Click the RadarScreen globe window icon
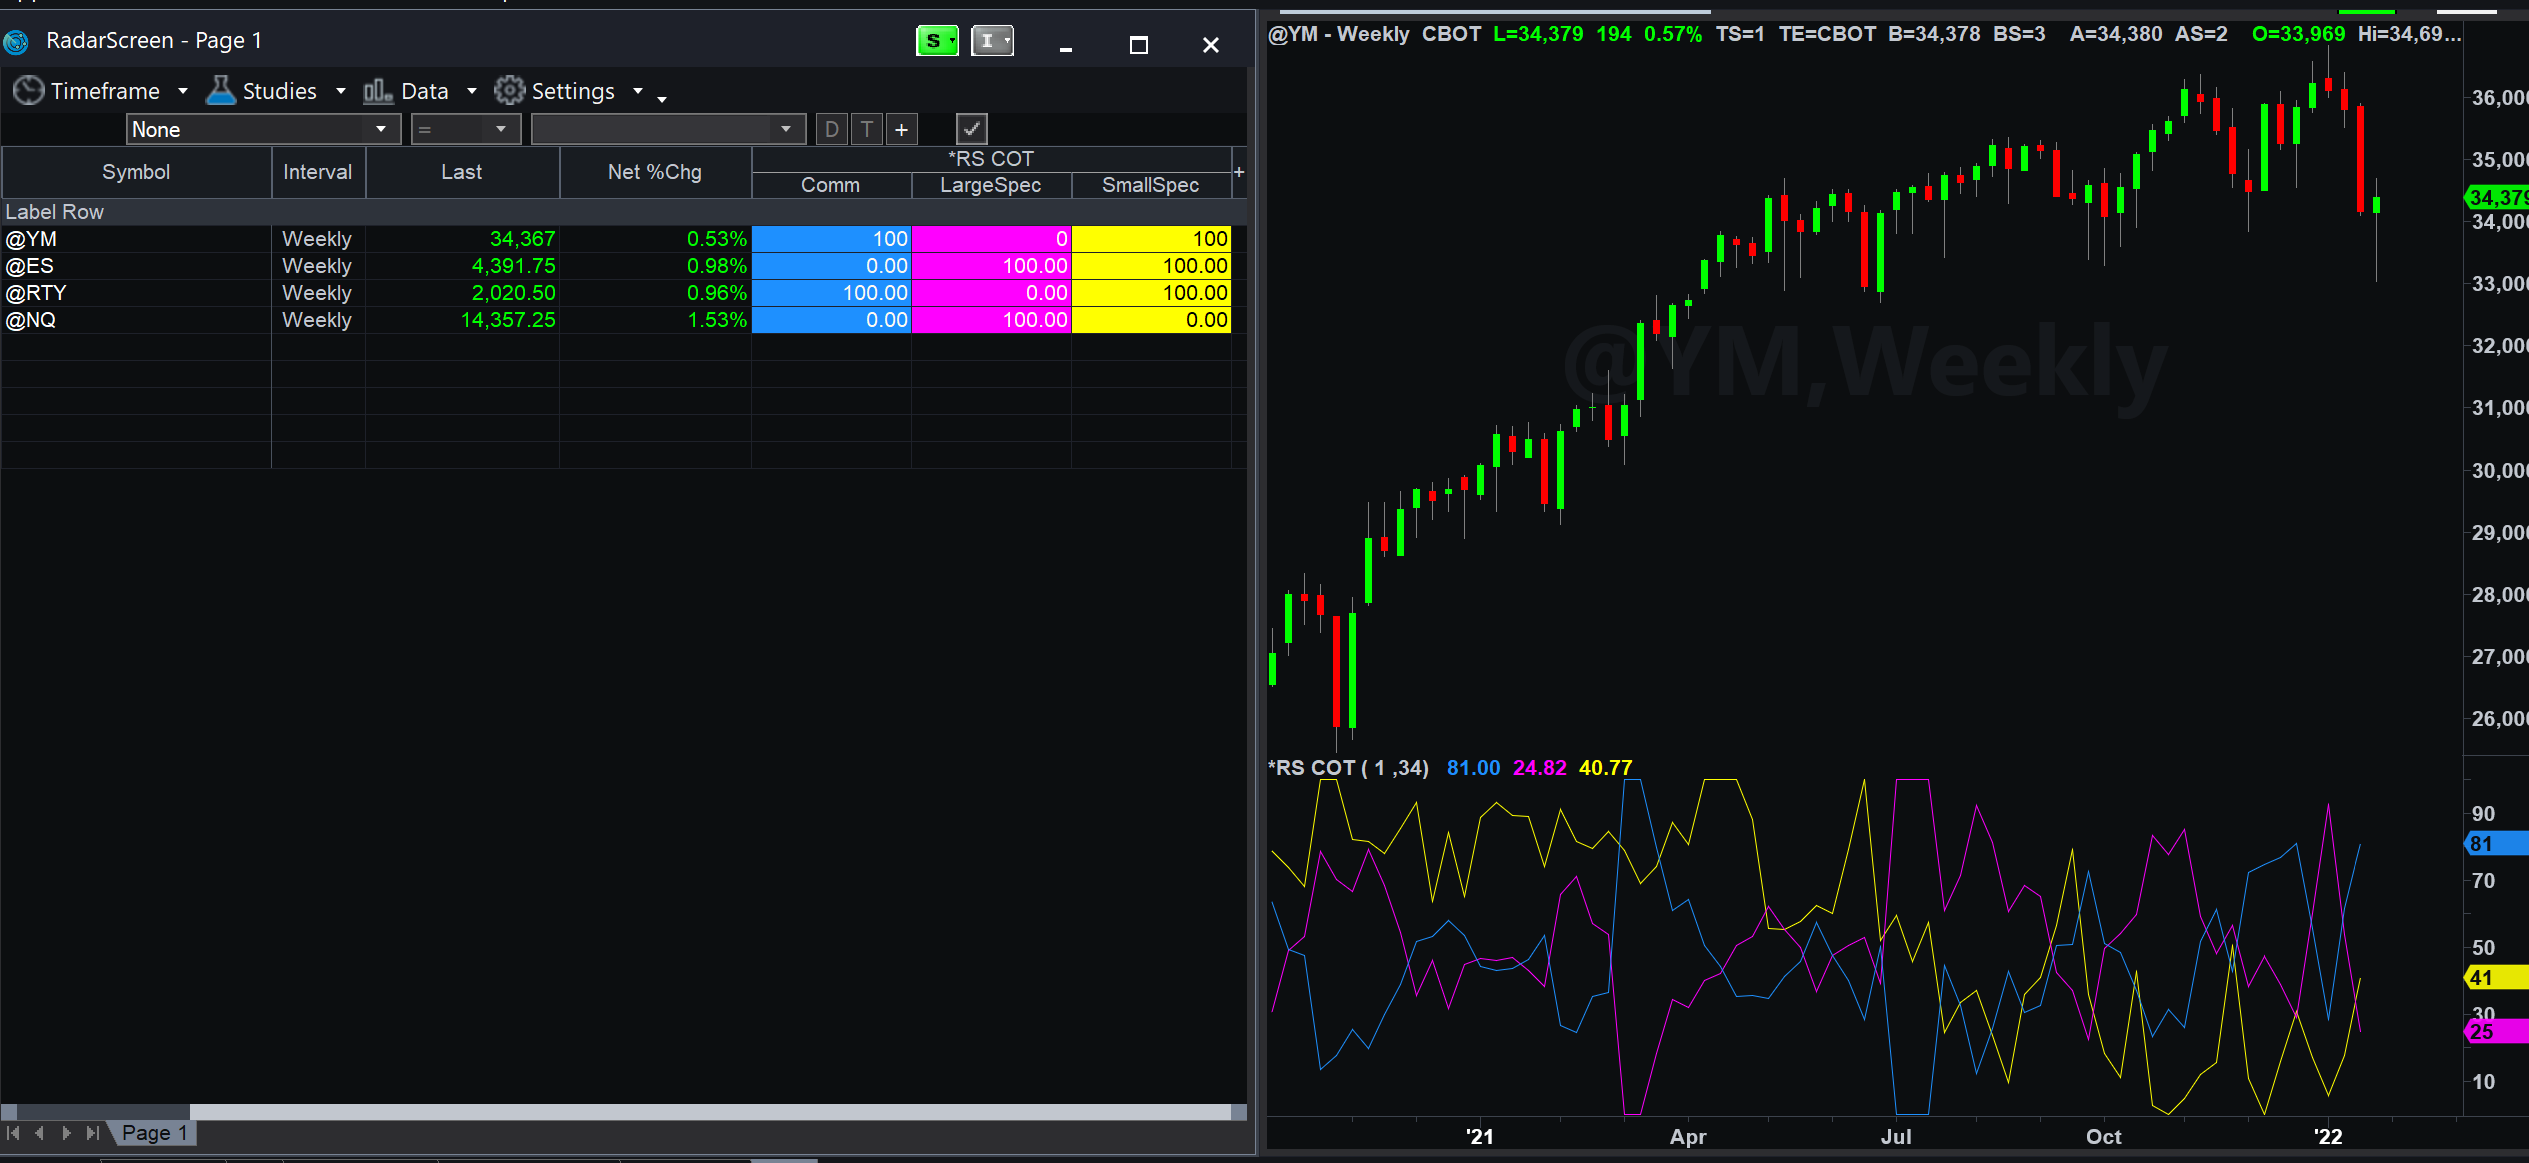2529x1163 pixels. click(16, 41)
